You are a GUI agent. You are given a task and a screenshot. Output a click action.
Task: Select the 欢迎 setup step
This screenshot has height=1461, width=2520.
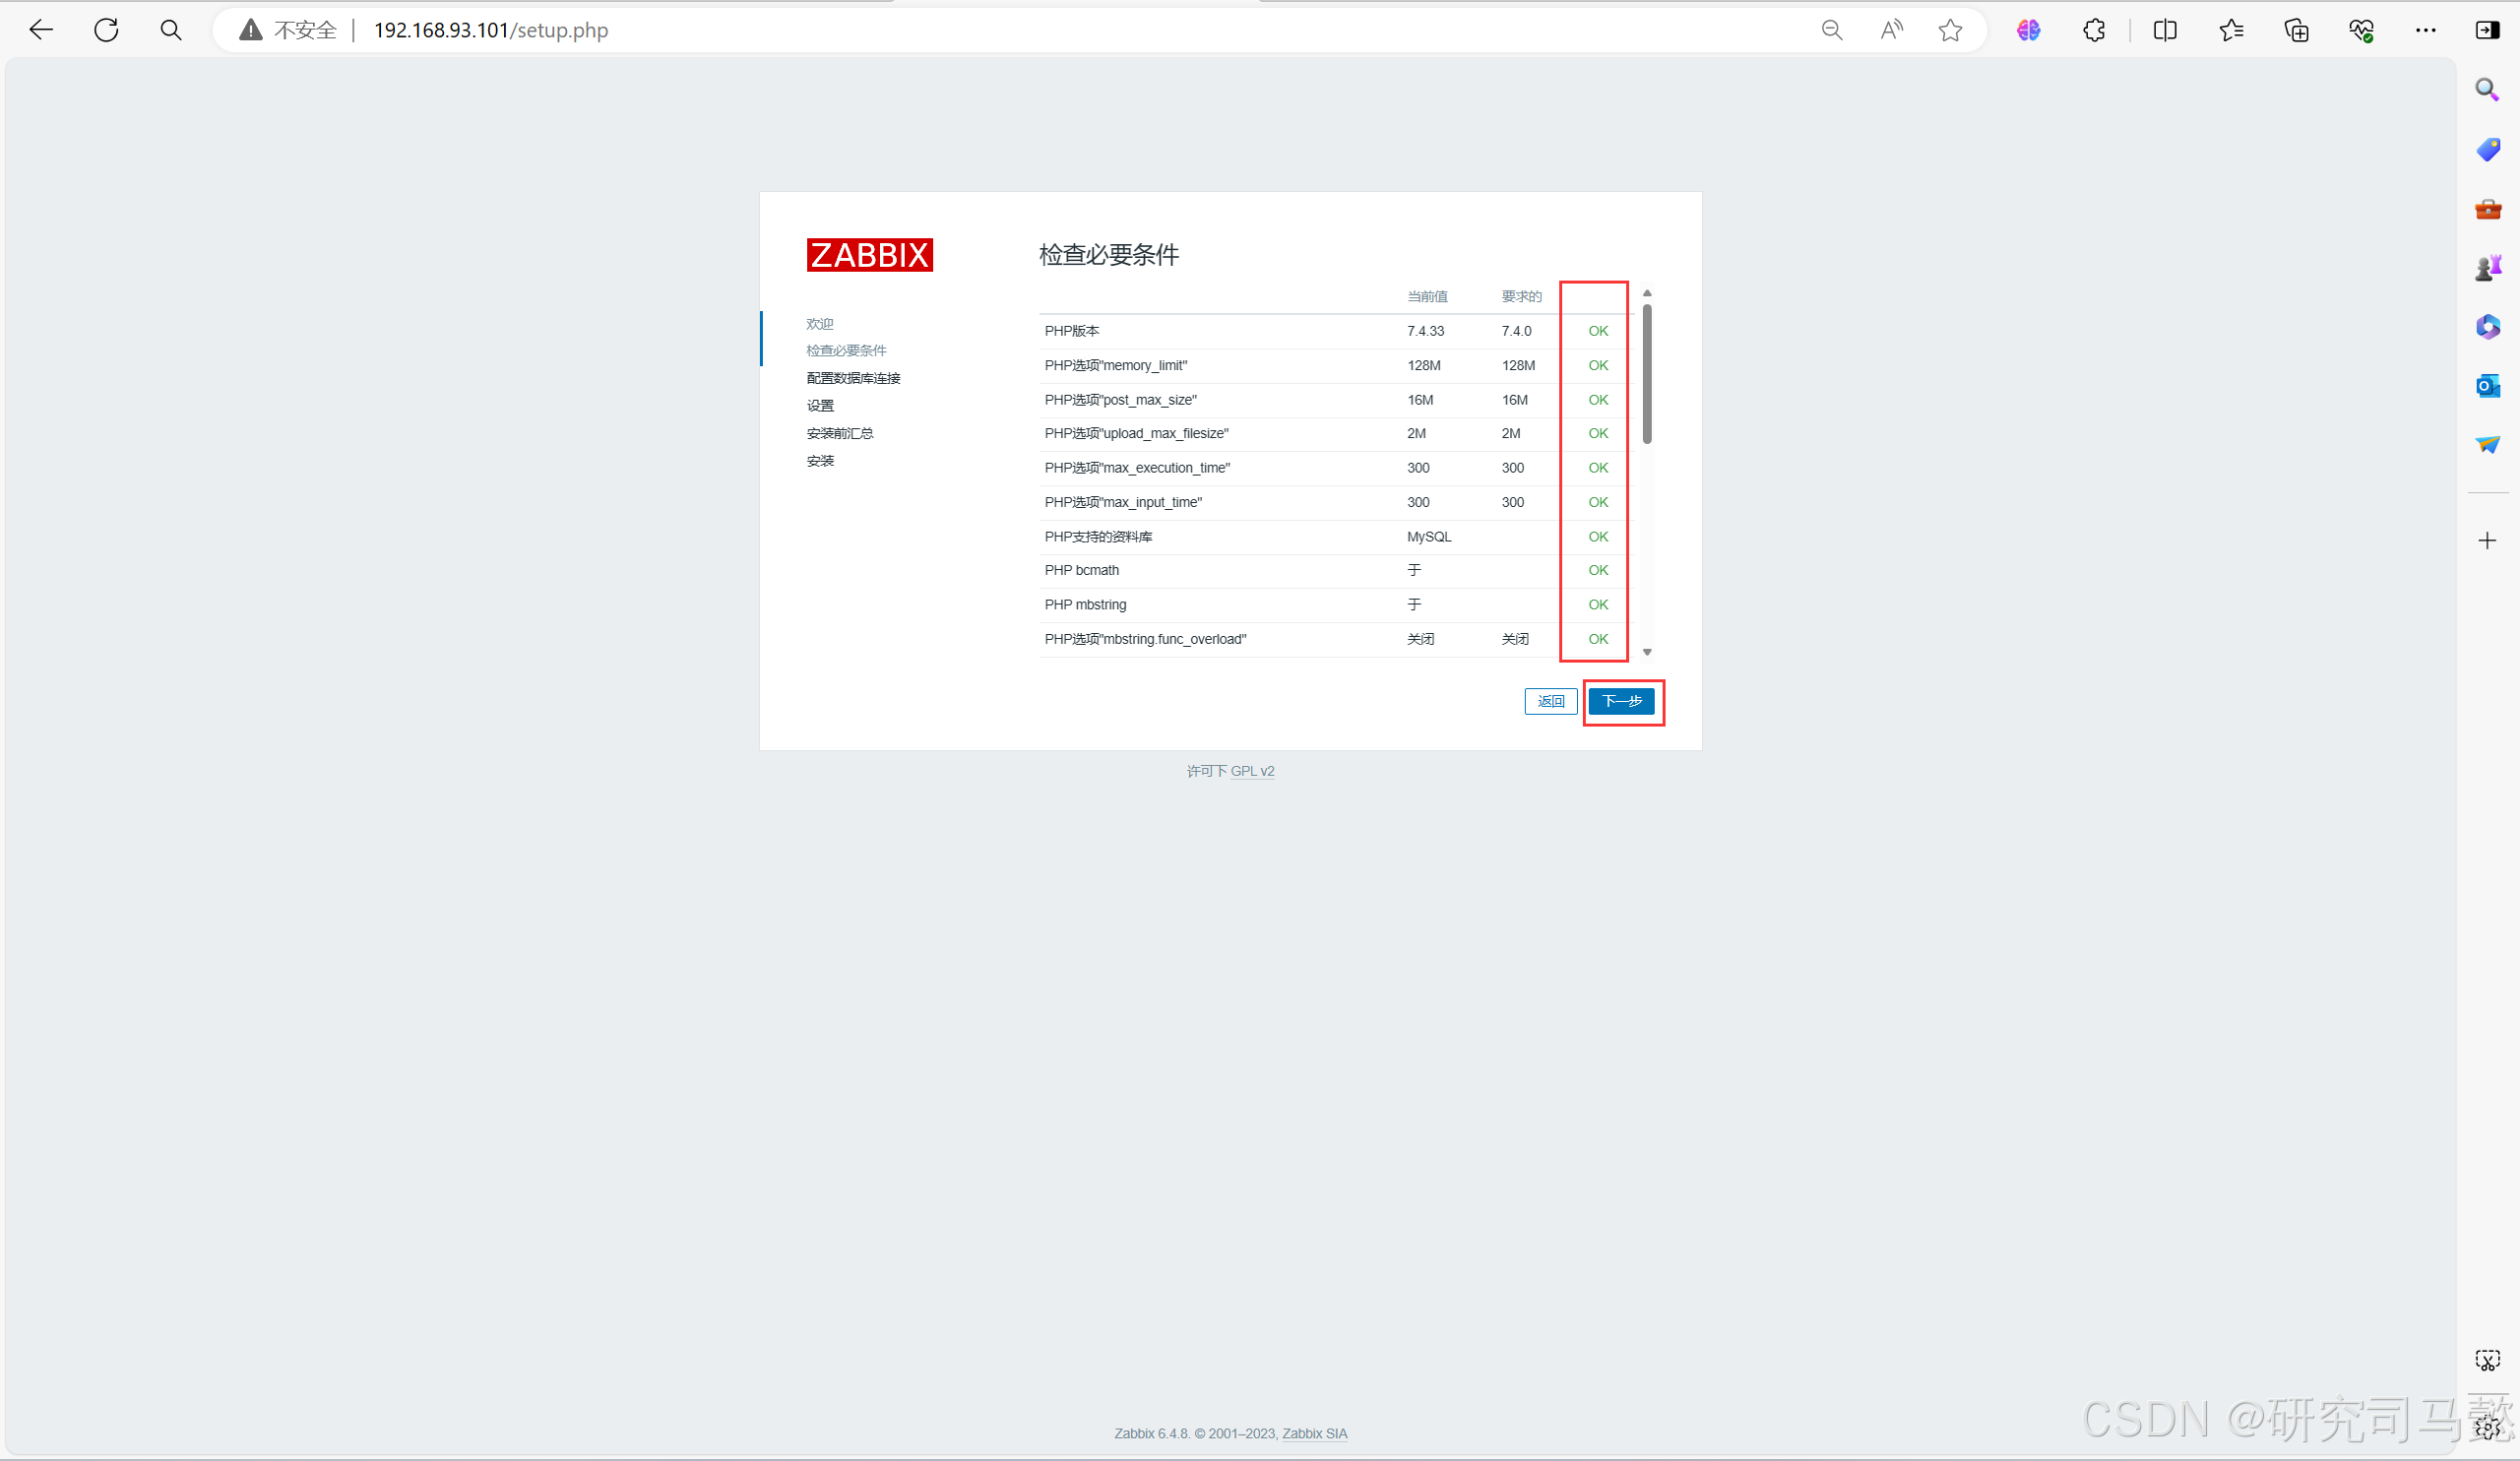click(820, 324)
